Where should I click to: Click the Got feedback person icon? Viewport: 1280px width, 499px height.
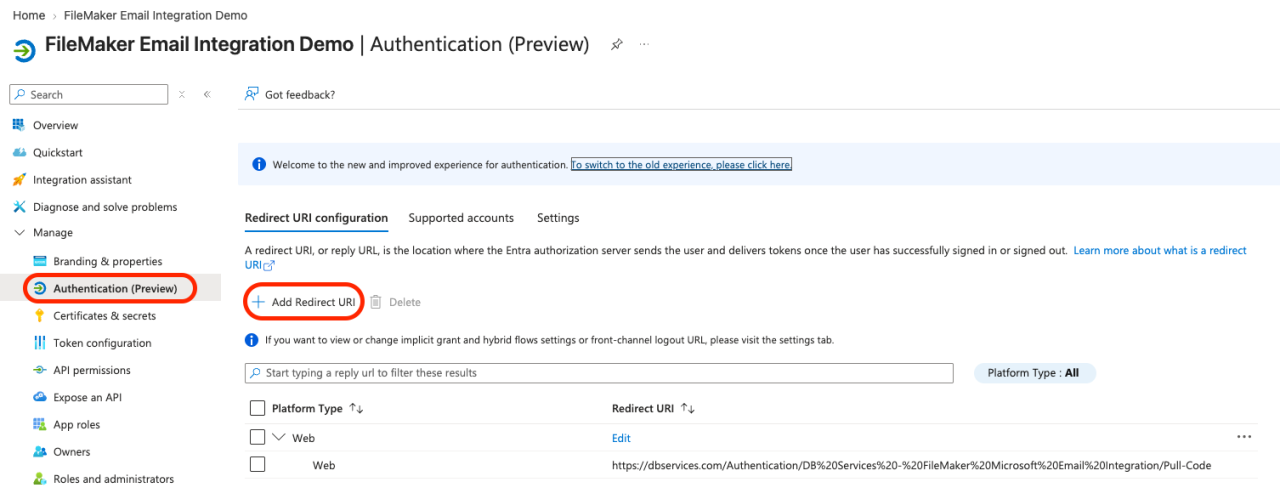[x=252, y=94]
